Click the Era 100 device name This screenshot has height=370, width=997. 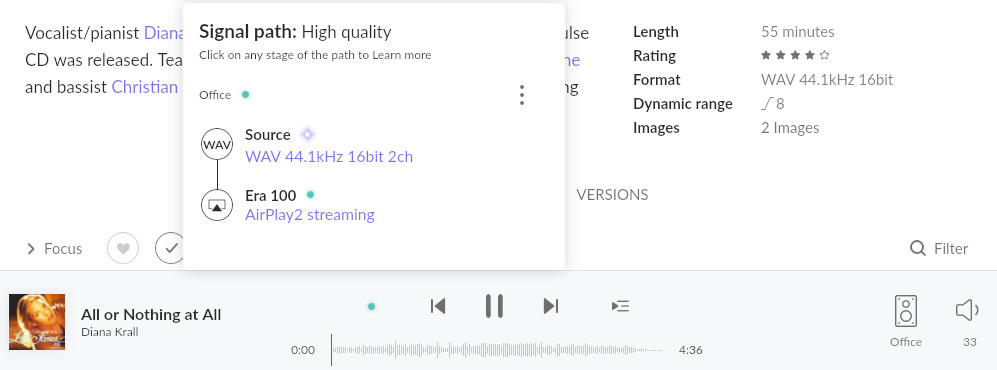point(270,195)
